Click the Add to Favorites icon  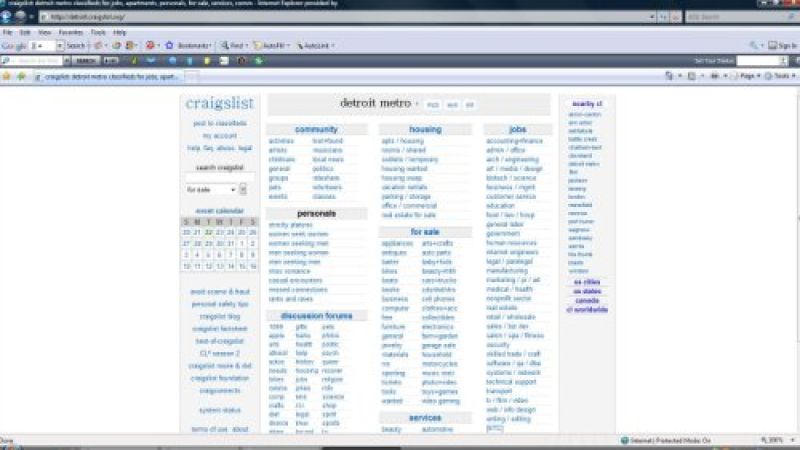point(20,76)
